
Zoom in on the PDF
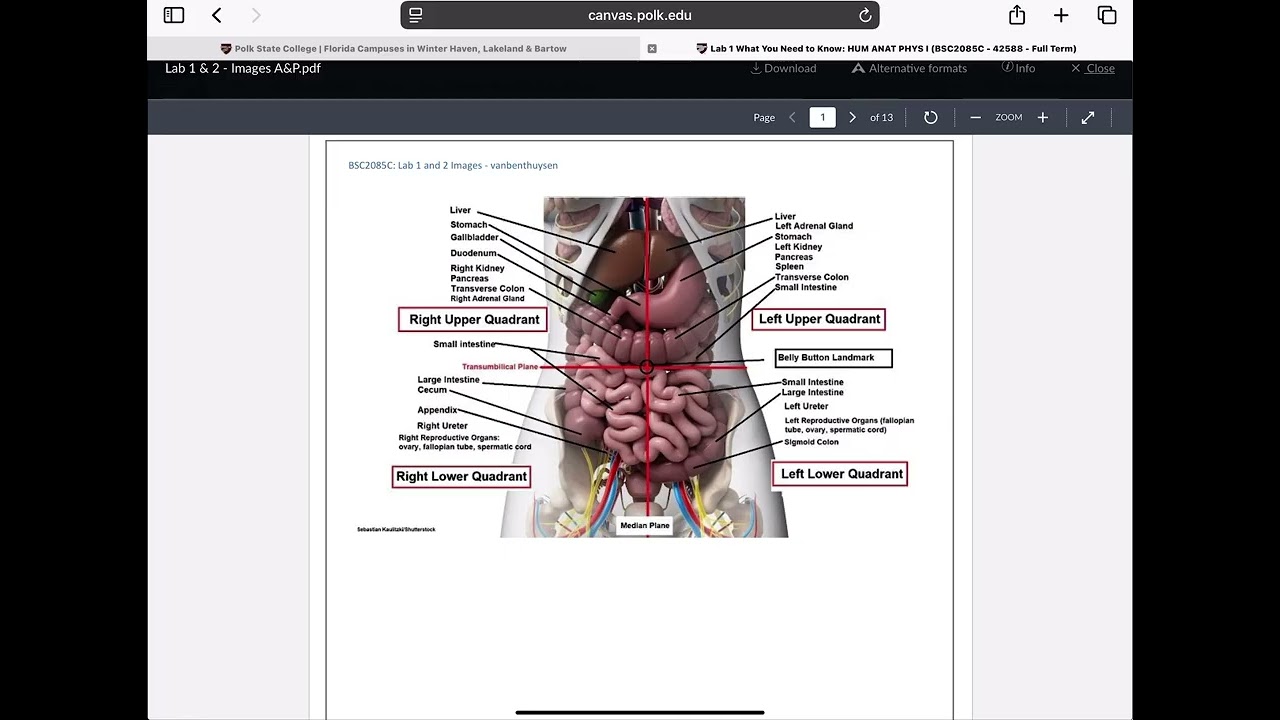tap(1043, 117)
